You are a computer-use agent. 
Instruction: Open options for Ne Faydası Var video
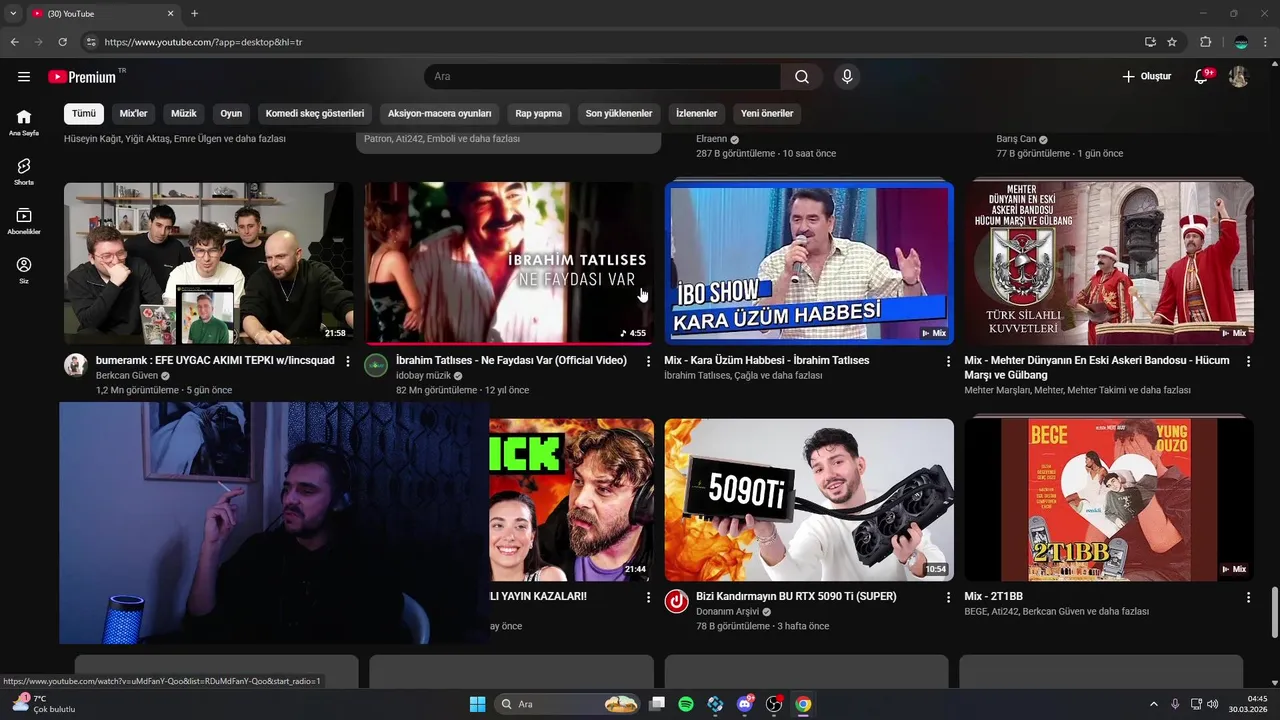point(648,361)
